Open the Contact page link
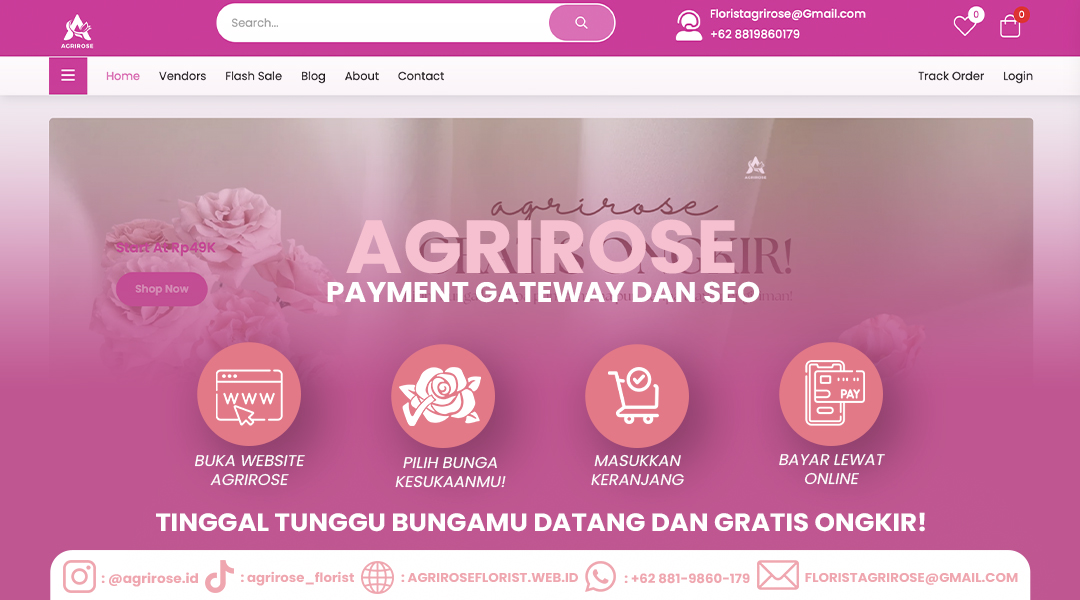Viewport: 1080px width, 600px height. [x=421, y=76]
